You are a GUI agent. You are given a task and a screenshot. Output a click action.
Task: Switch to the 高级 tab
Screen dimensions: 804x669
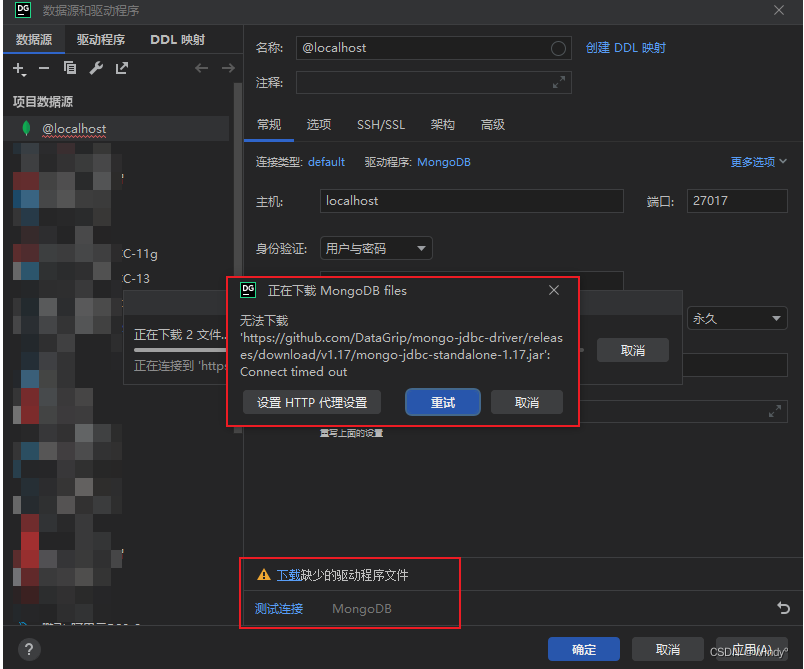pos(493,125)
